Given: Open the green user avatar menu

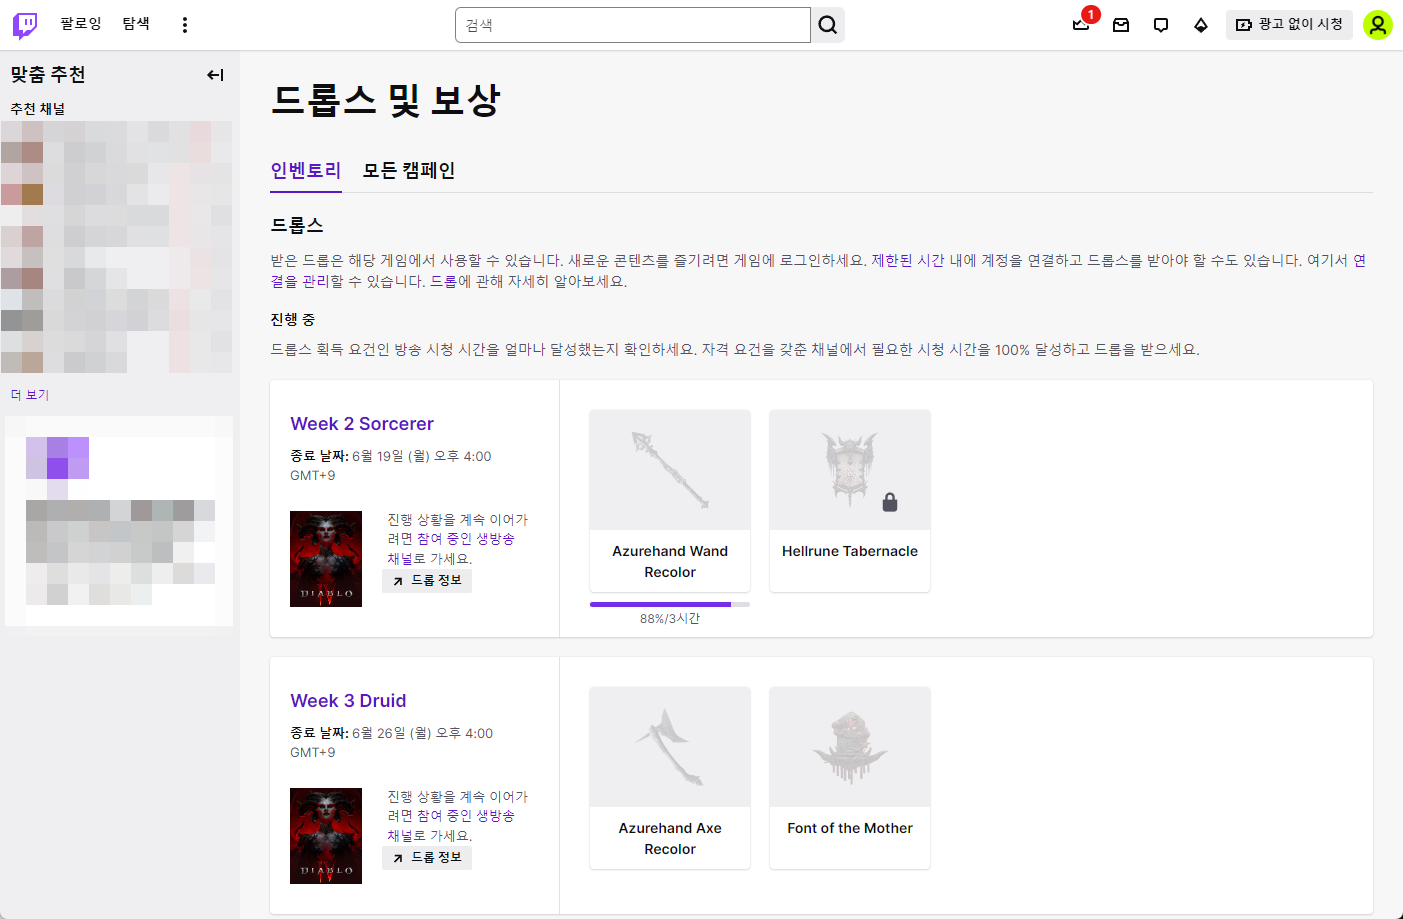Looking at the screenshot, I should [x=1378, y=25].
